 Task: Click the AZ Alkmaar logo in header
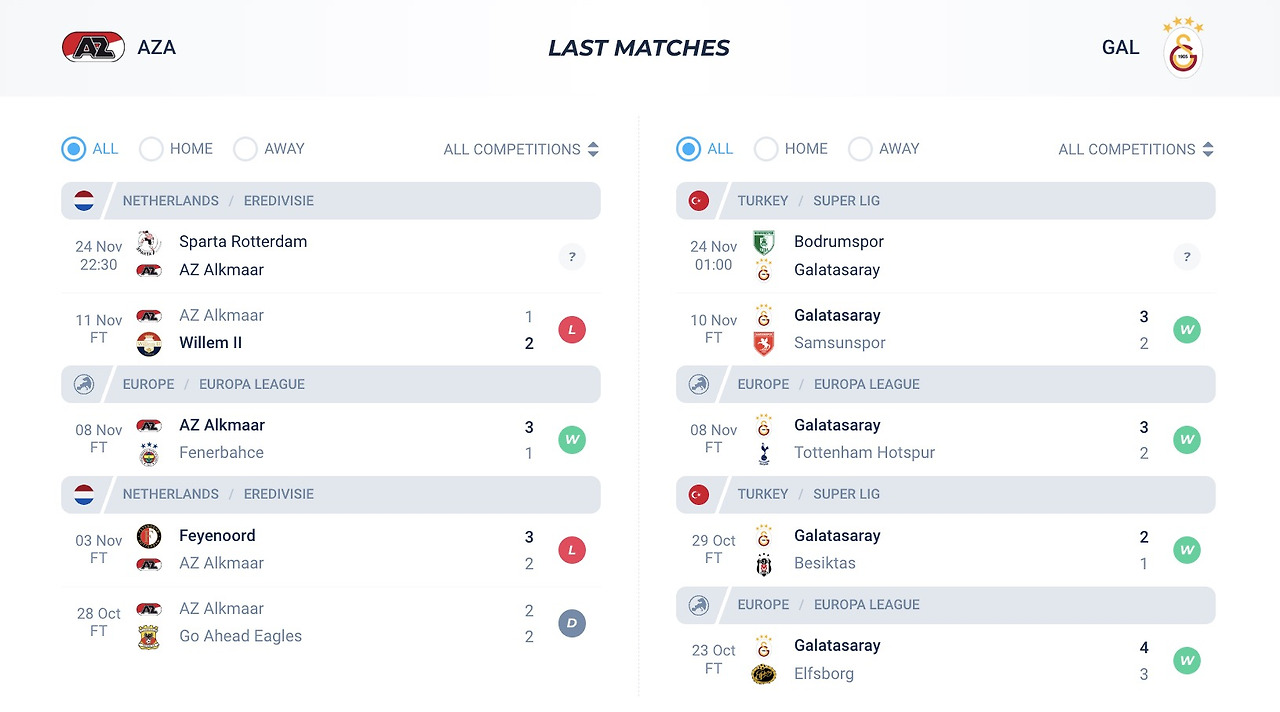click(93, 47)
